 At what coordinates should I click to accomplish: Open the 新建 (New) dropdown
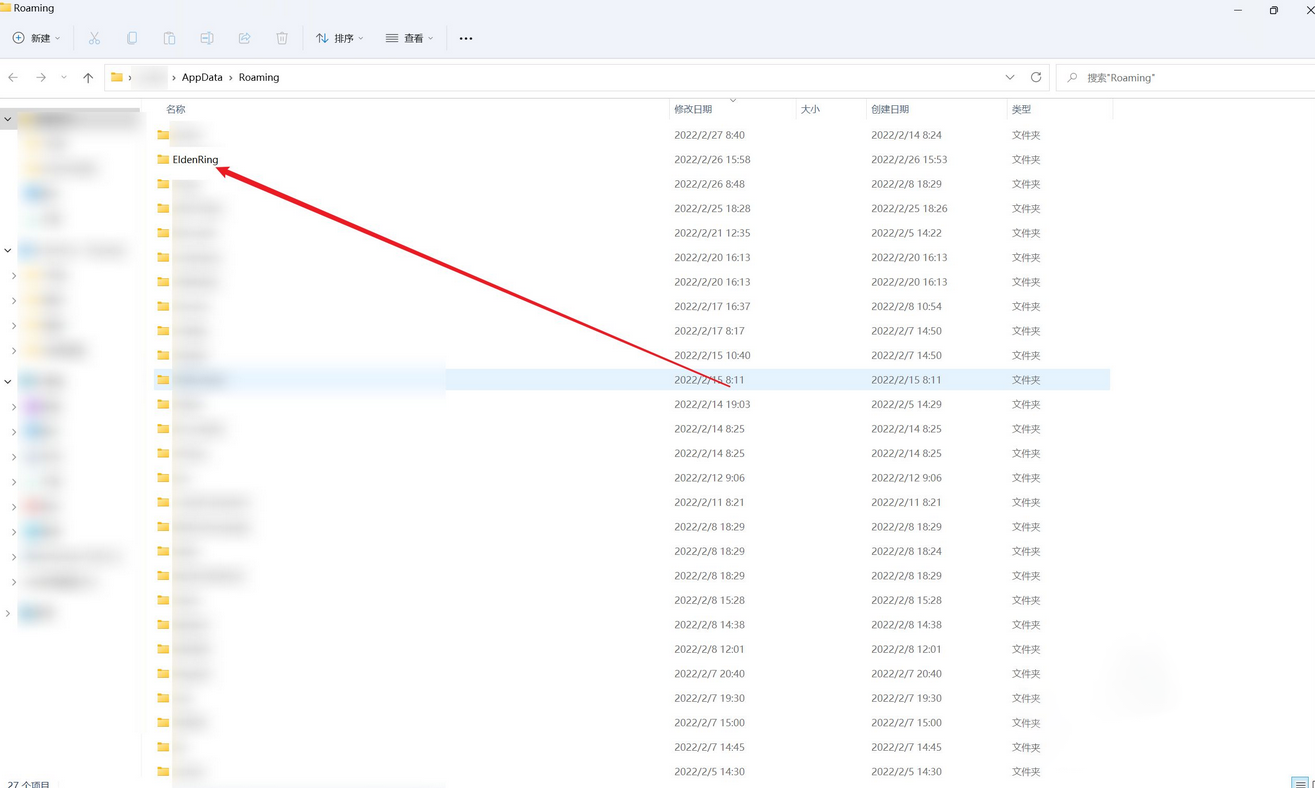click(37, 38)
